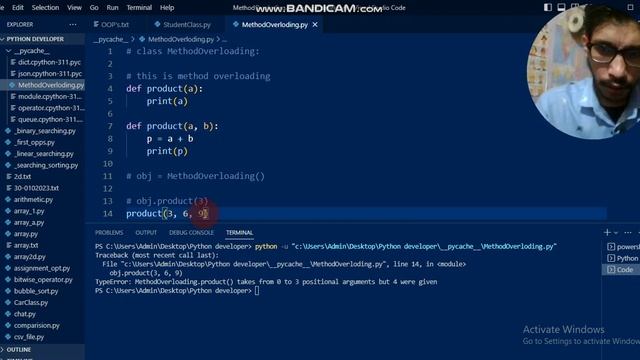Switch to the DEBUG CONSOLE panel tab
This screenshot has width=640, height=360.
191,232
